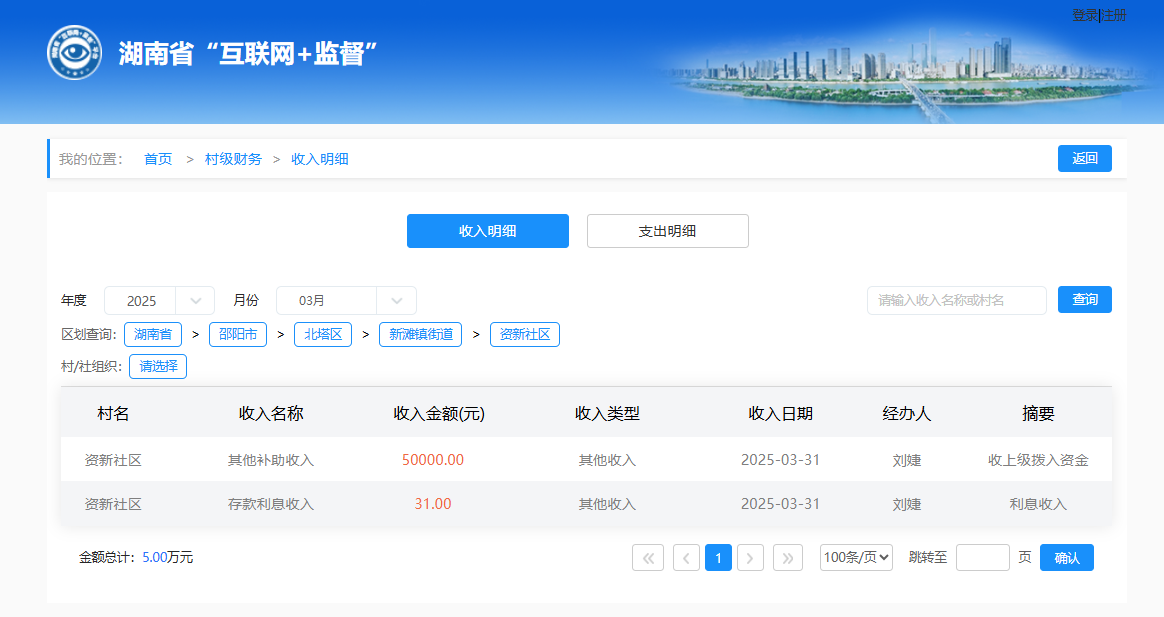Click the 收入金额(元) column header

click(x=439, y=414)
